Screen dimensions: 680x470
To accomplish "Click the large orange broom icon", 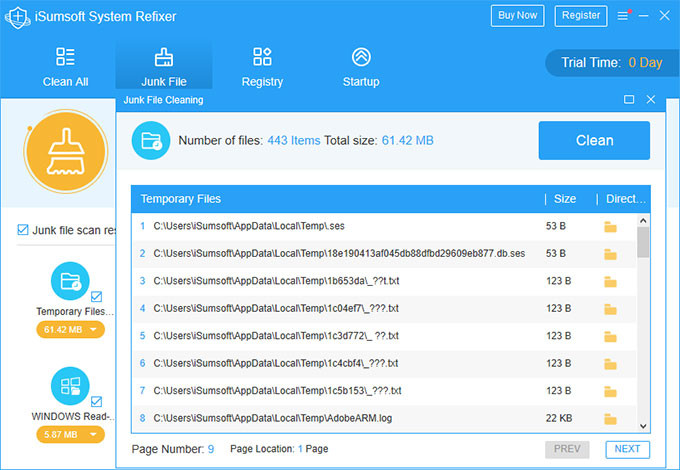I will coord(66,151).
